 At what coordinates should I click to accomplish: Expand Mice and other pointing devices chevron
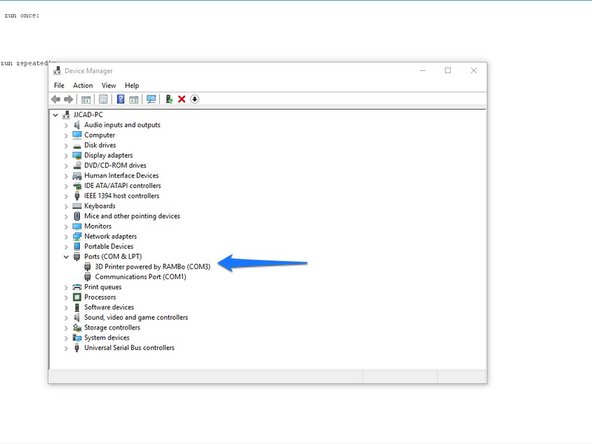[66, 216]
